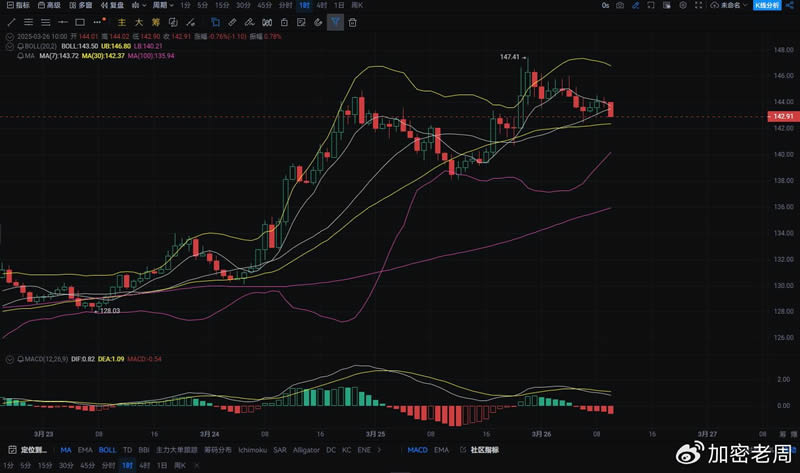The width and height of the screenshot is (800, 473).
Task: Click the K线分析 button
Action: pos(767,5)
